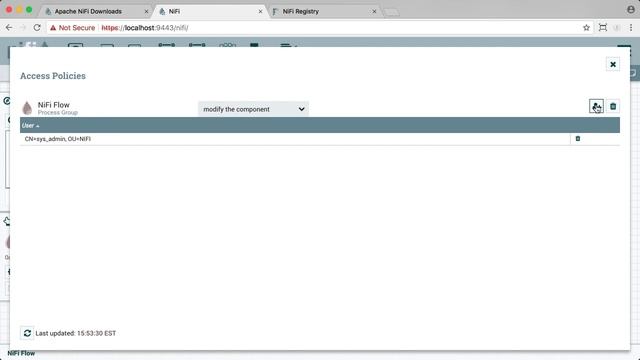Close the NiFi tab

click(x=260, y=11)
